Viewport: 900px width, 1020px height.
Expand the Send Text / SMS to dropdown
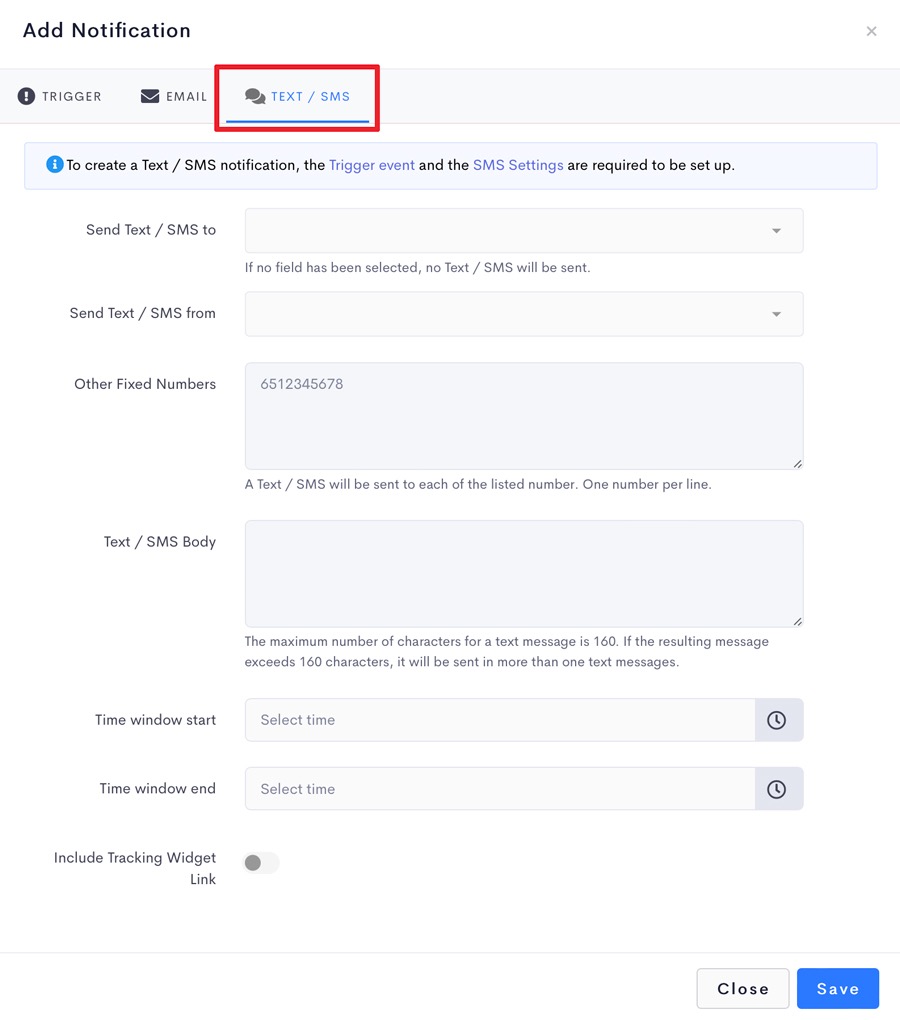pyautogui.click(x=524, y=231)
